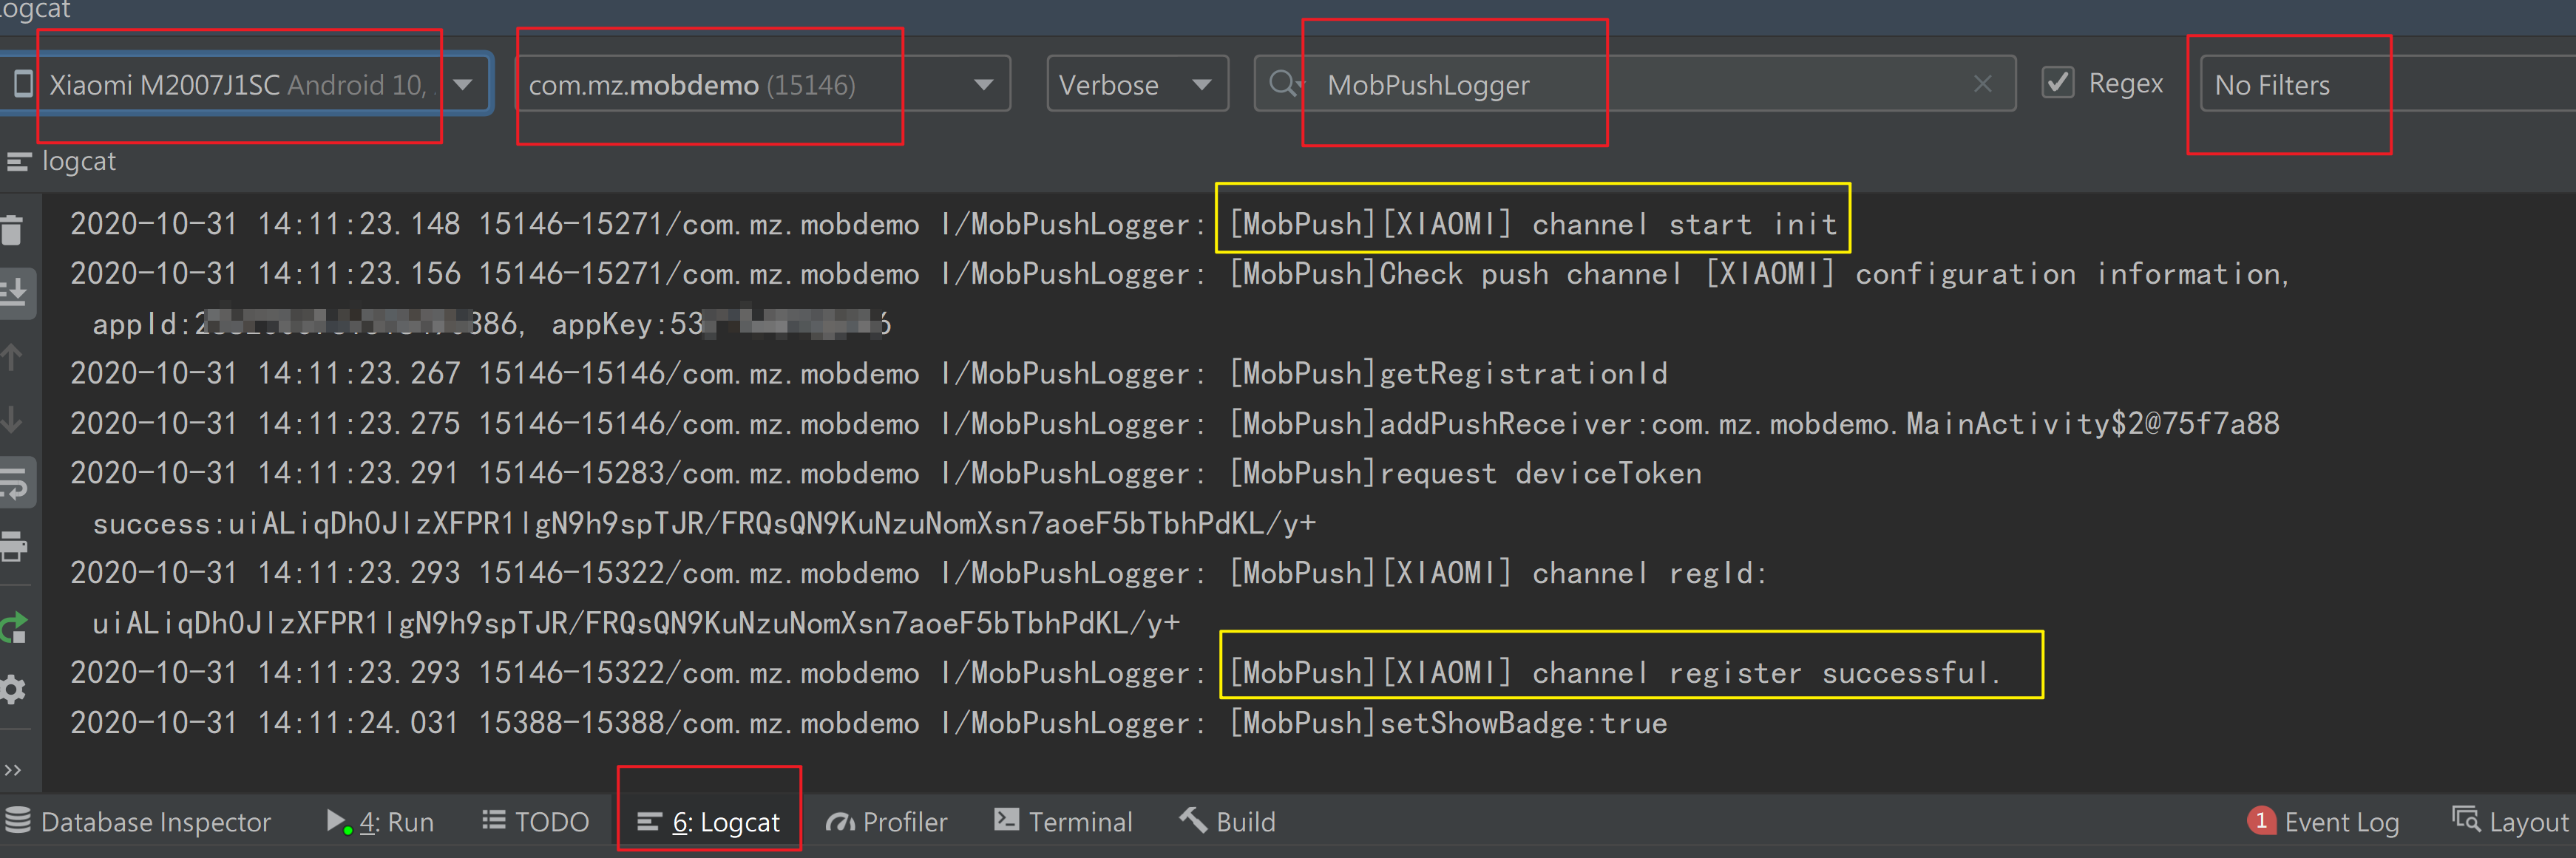Clear the MobPushLogger search text
This screenshot has width=2576, height=858.
click(1982, 85)
